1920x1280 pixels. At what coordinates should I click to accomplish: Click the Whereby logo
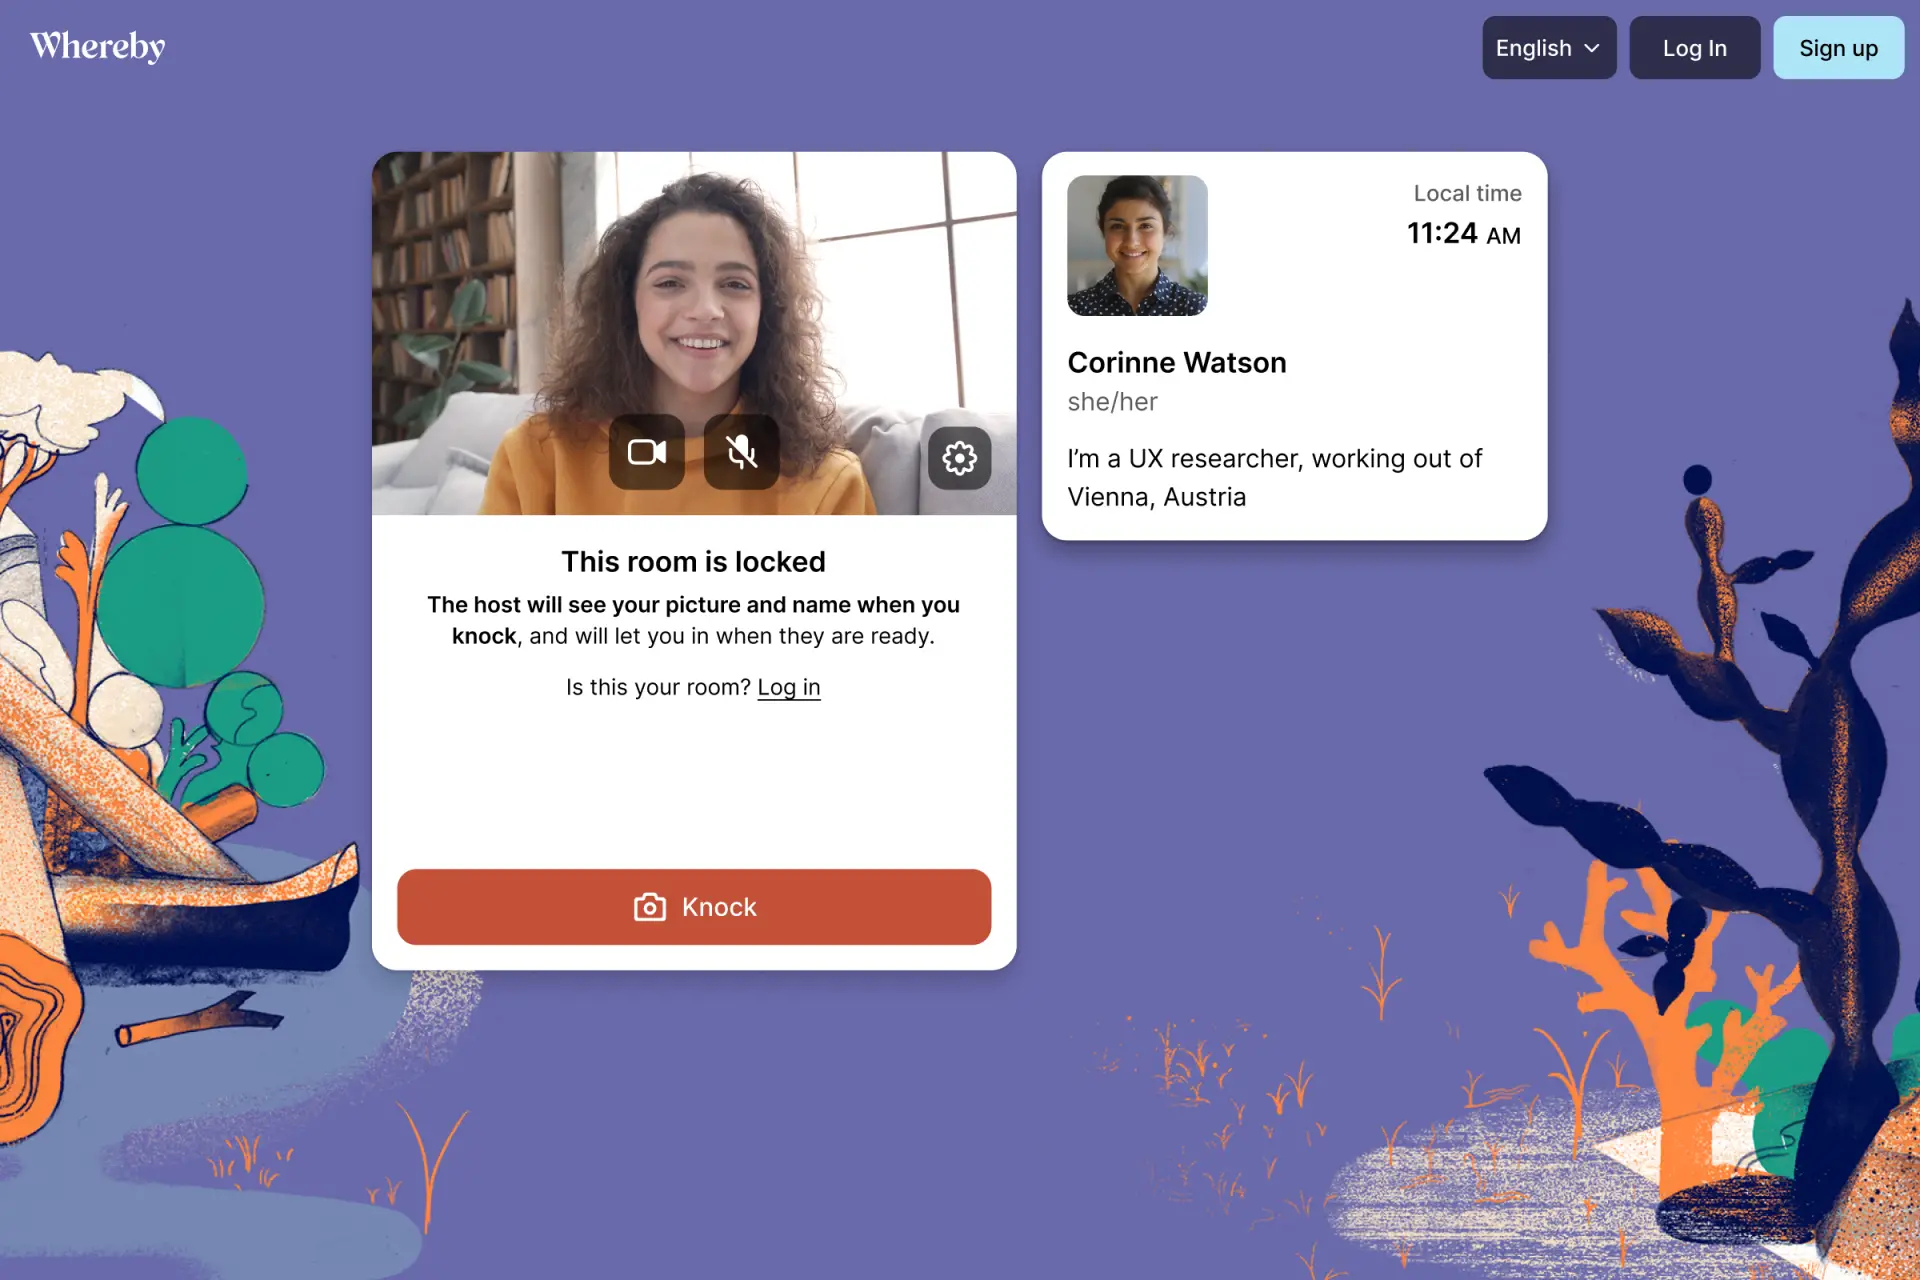point(98,46)
